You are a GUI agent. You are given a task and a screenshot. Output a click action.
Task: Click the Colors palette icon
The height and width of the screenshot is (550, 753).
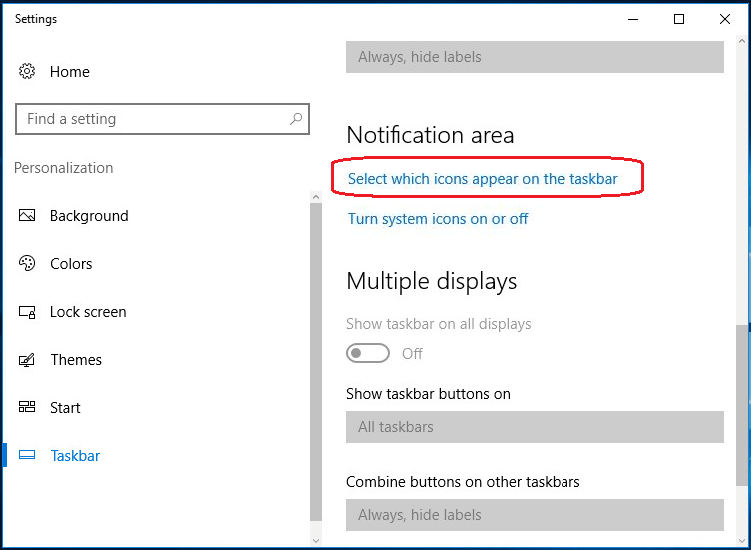tap(28, 264)
